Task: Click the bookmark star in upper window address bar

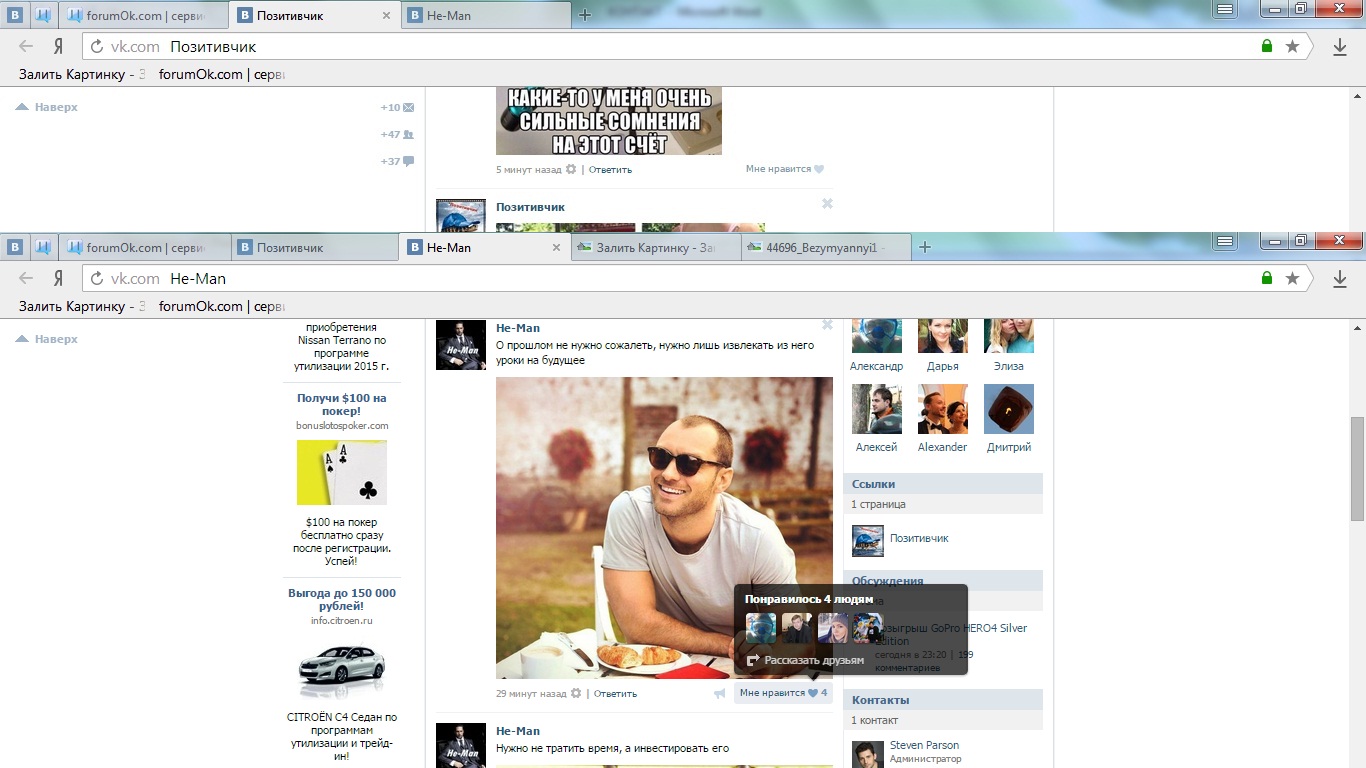Action: coord(1292,46)
